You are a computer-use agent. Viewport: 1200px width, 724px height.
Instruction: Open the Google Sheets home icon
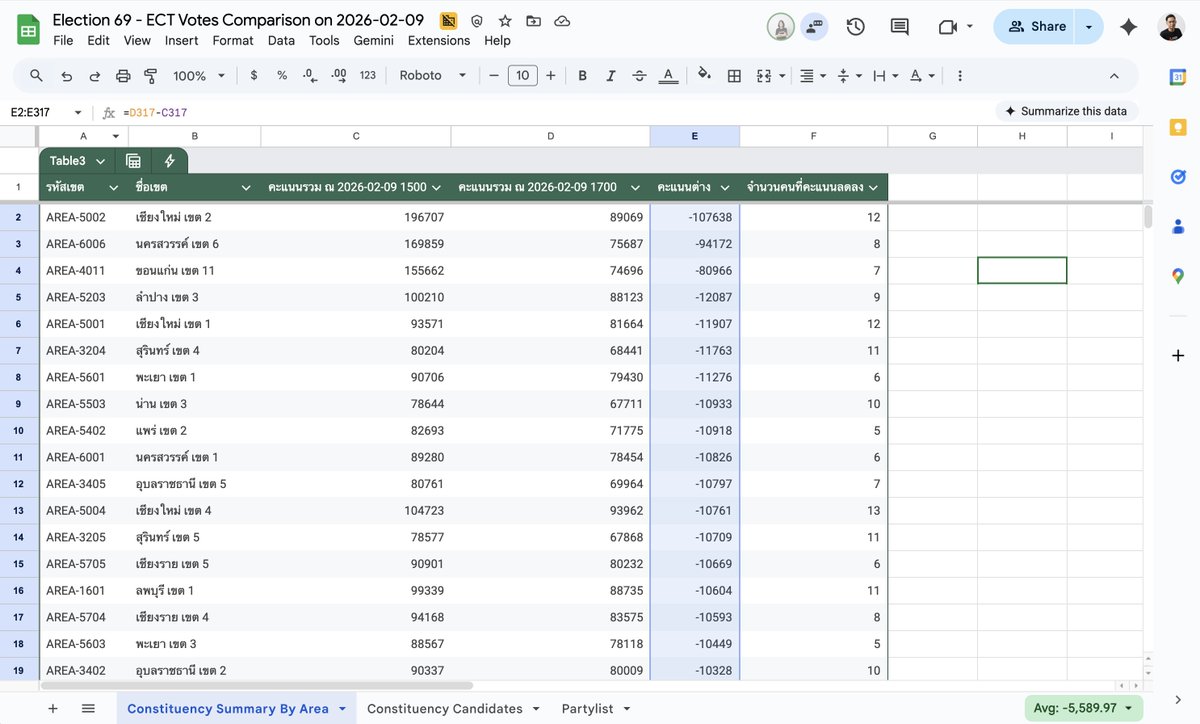pos(28,30)
